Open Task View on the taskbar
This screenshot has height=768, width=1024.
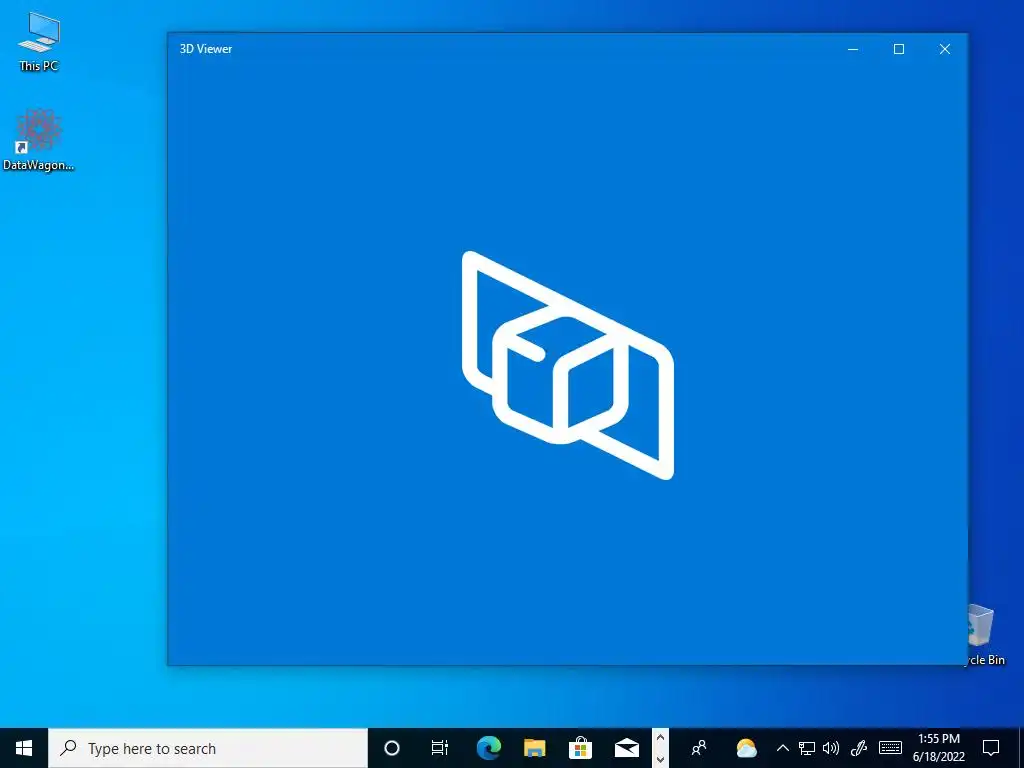440,748
